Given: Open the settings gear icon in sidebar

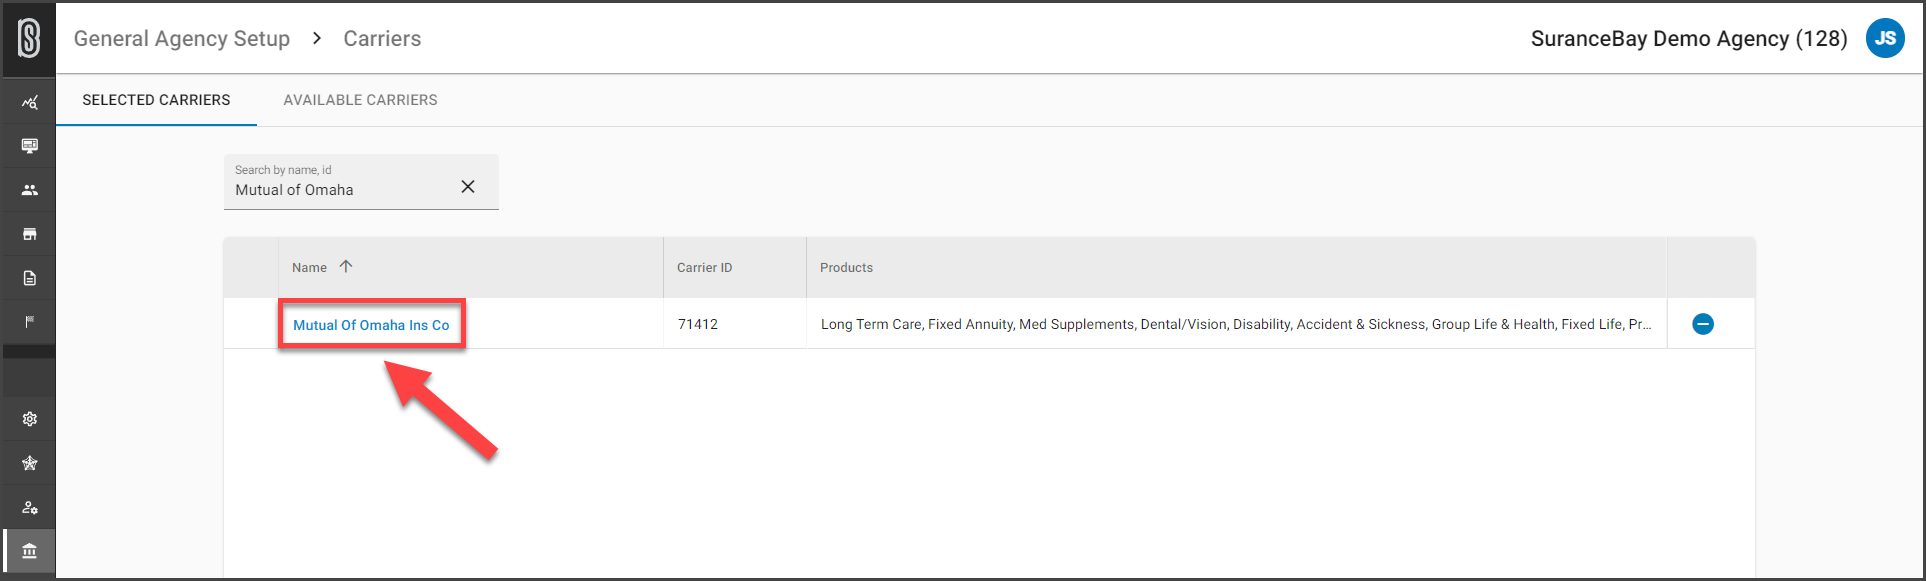Looking at the screenshot, I should (30, 419).
